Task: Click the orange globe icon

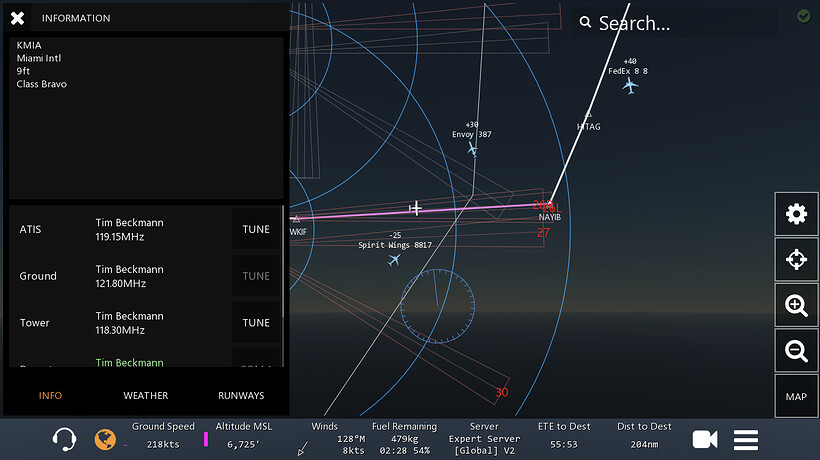Action: 105,439
